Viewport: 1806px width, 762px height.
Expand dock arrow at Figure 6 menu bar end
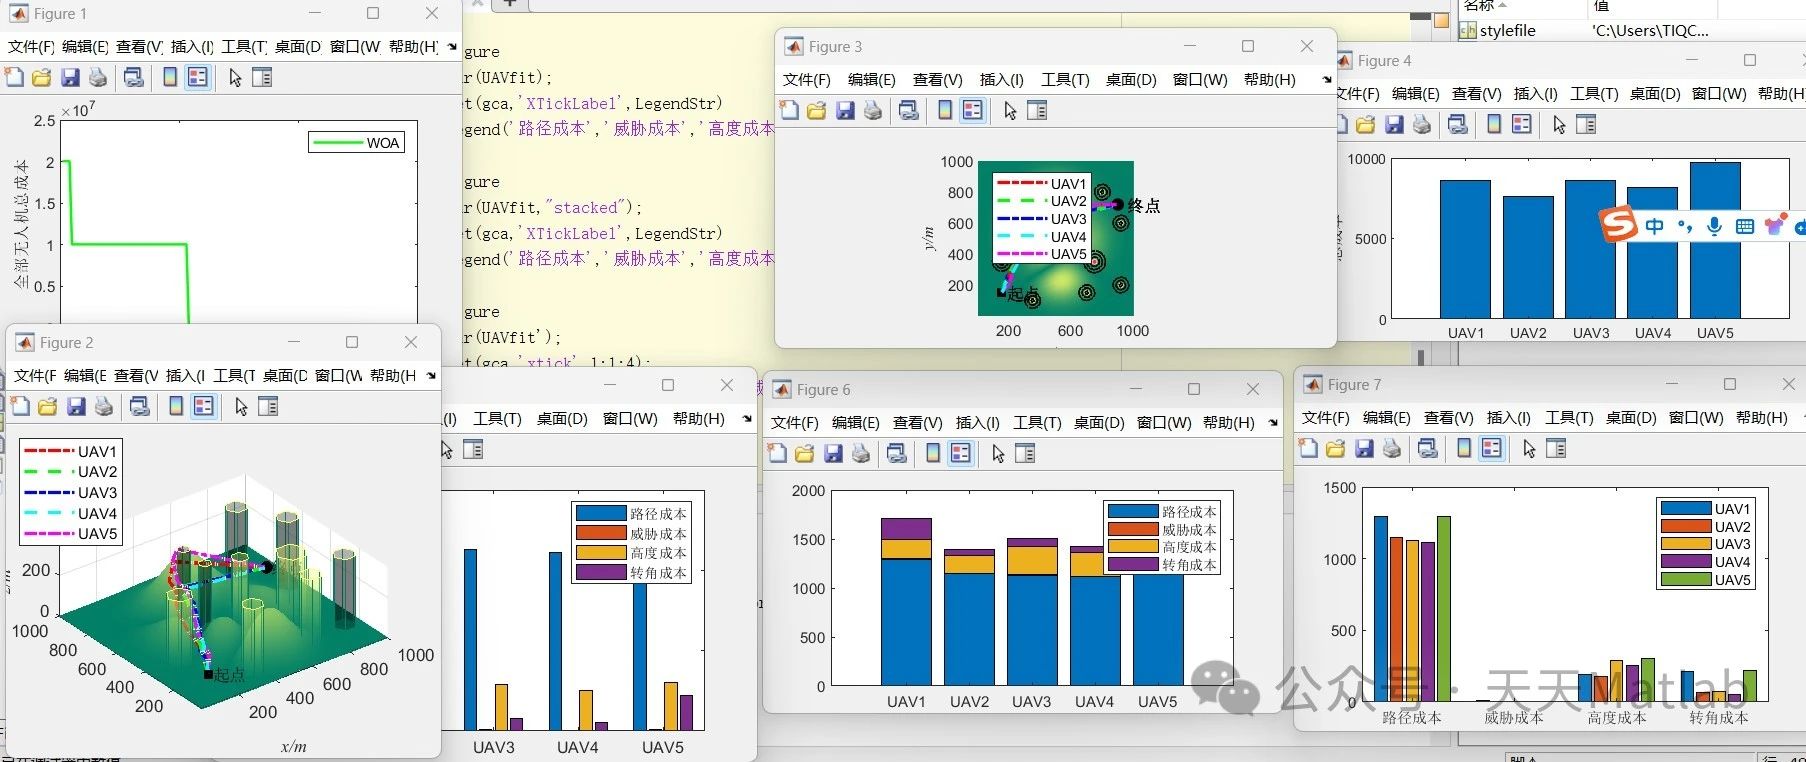pos(1273,422)
